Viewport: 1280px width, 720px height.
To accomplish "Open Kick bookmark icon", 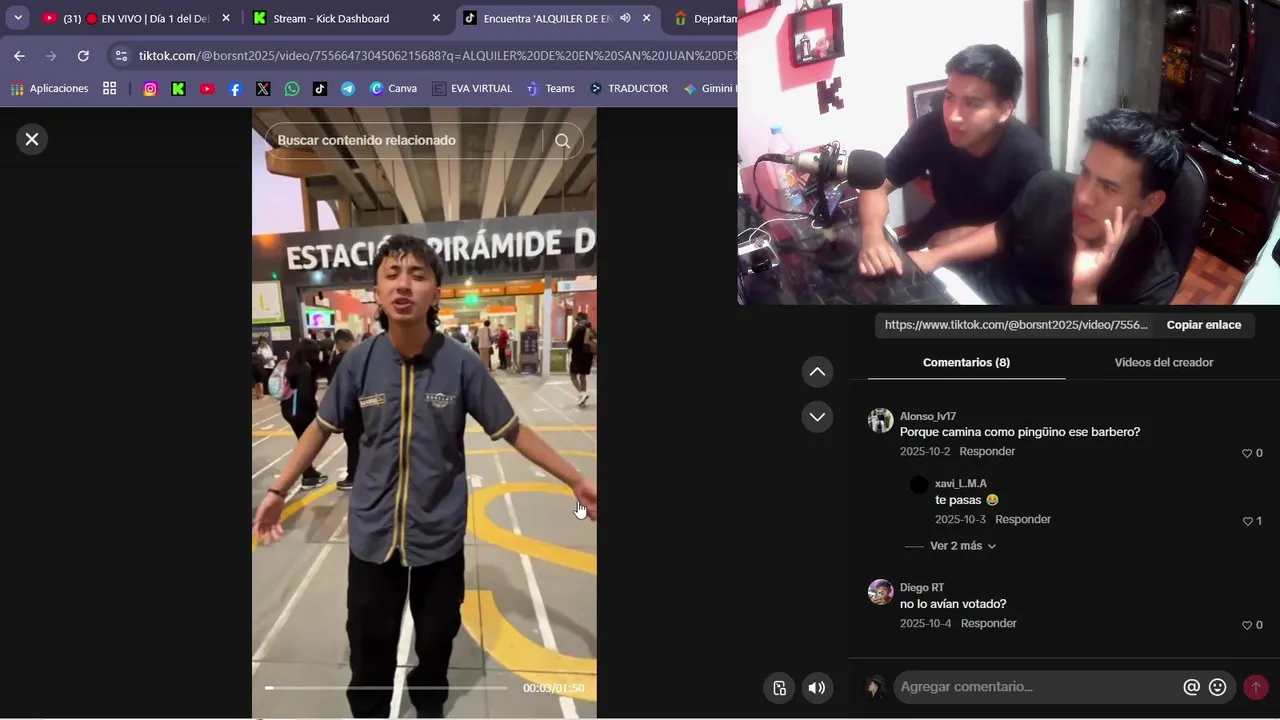I will point(178,89).
